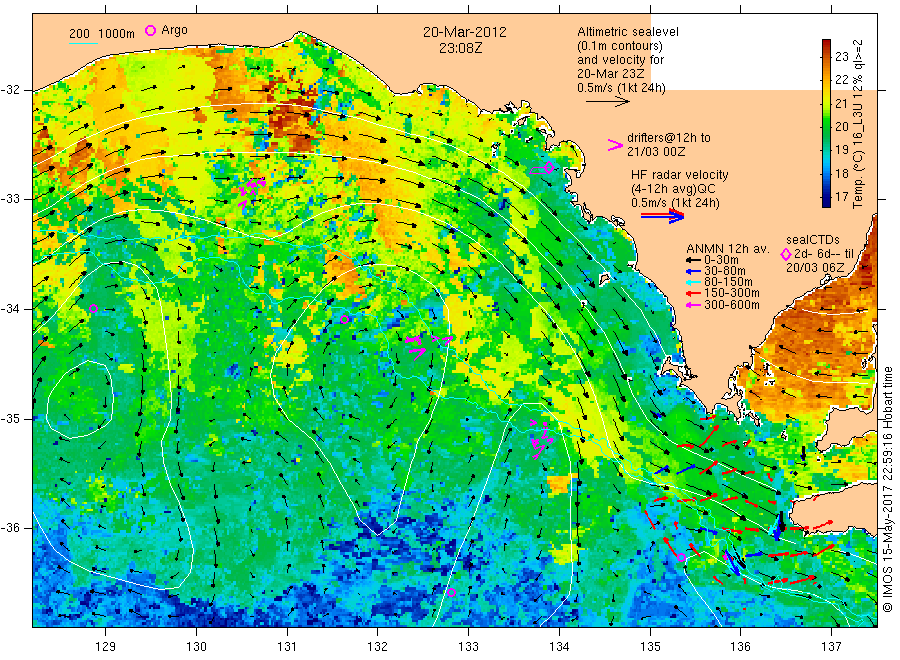
Task: Click the '23' colorbar tick label
Action: [x=841, y=56]
